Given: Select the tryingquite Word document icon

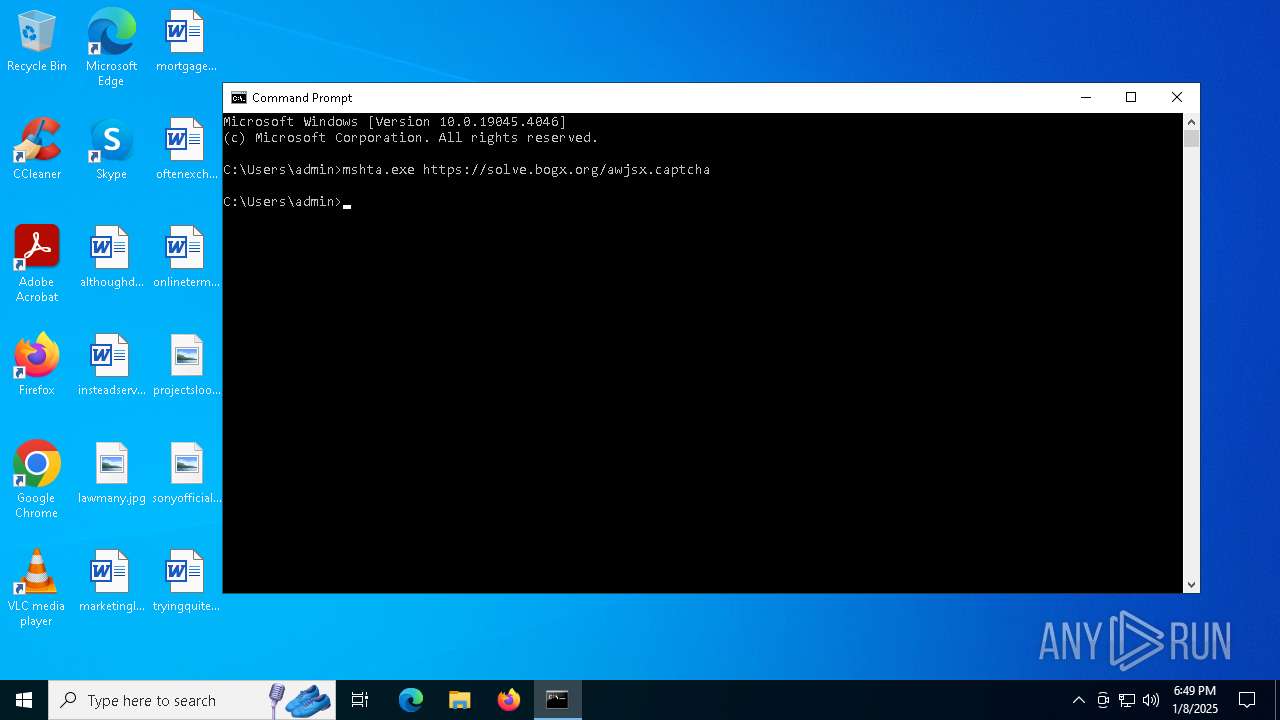Looking at the screenshot, I should (x=186, y=581).
